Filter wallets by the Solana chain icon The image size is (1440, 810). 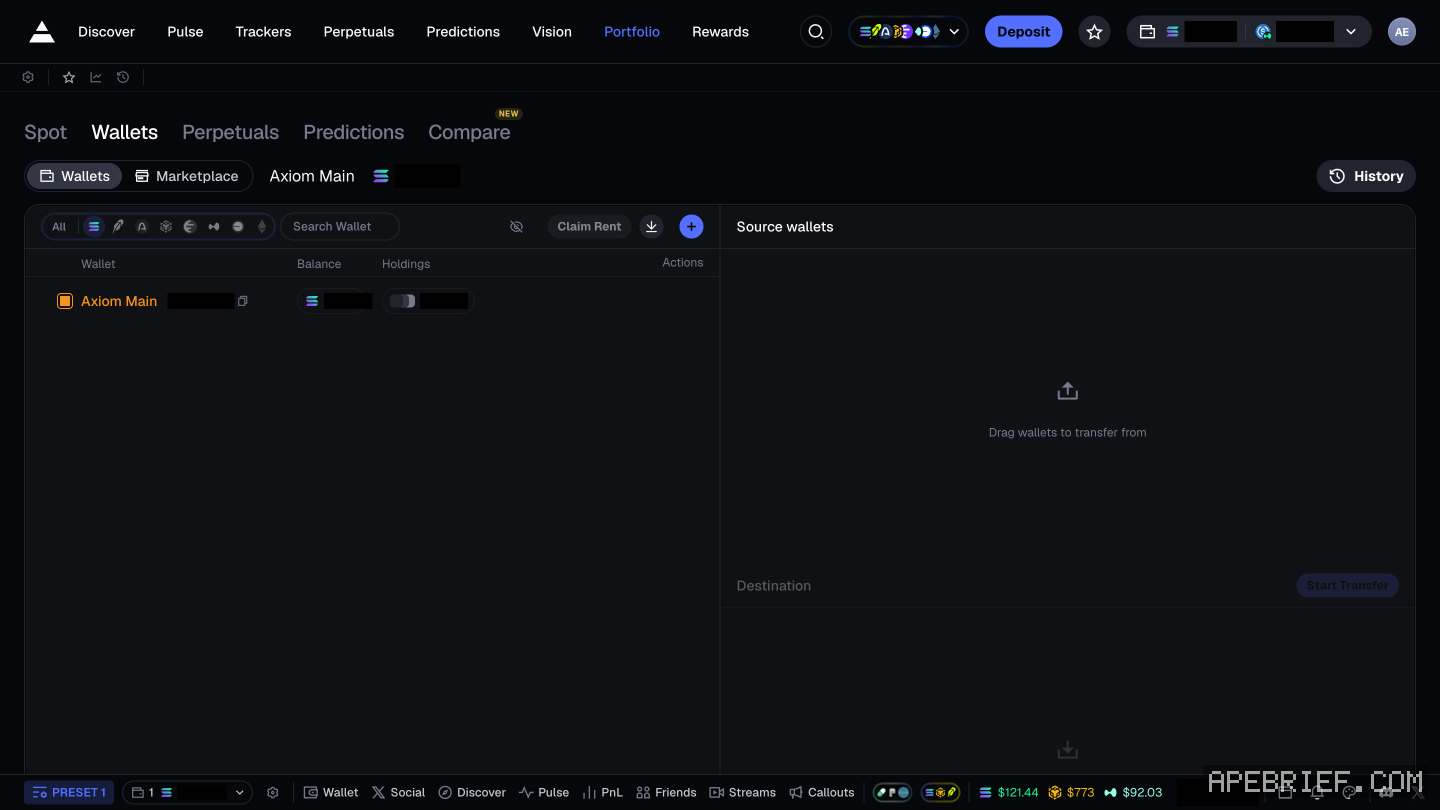(x=94, y=227)
